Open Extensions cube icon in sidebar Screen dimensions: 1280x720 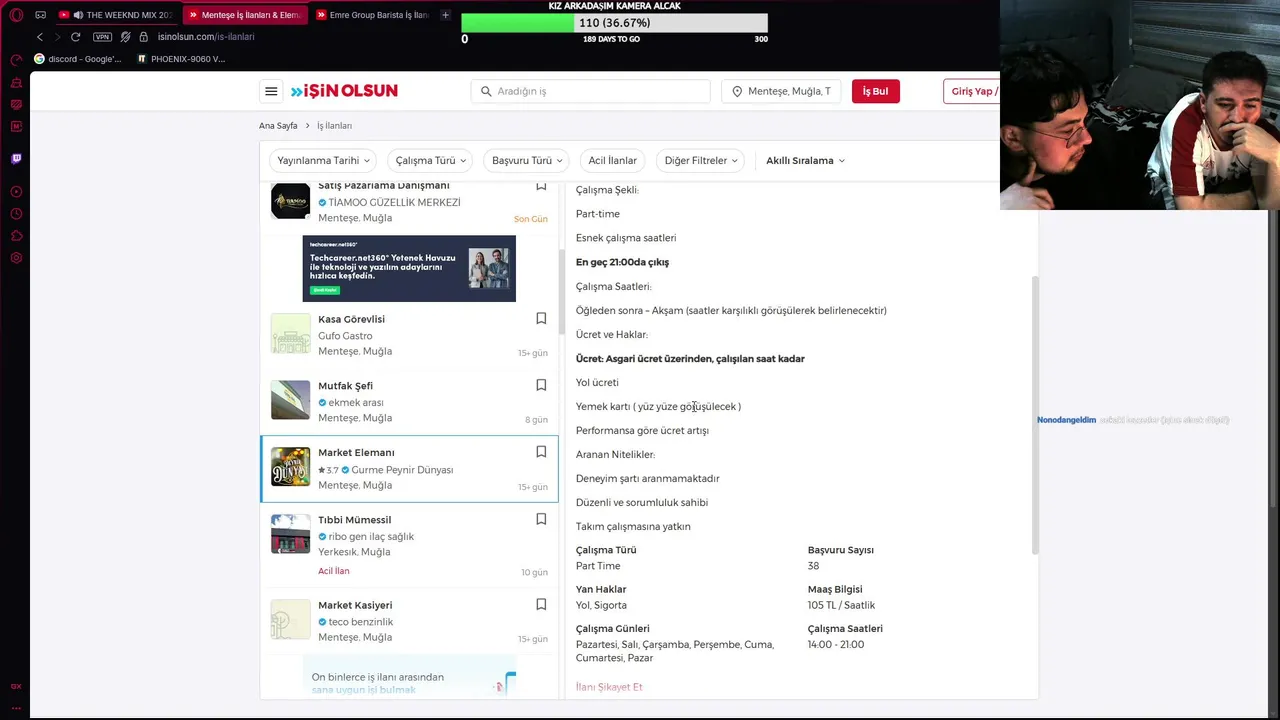[x=16, y=236]
